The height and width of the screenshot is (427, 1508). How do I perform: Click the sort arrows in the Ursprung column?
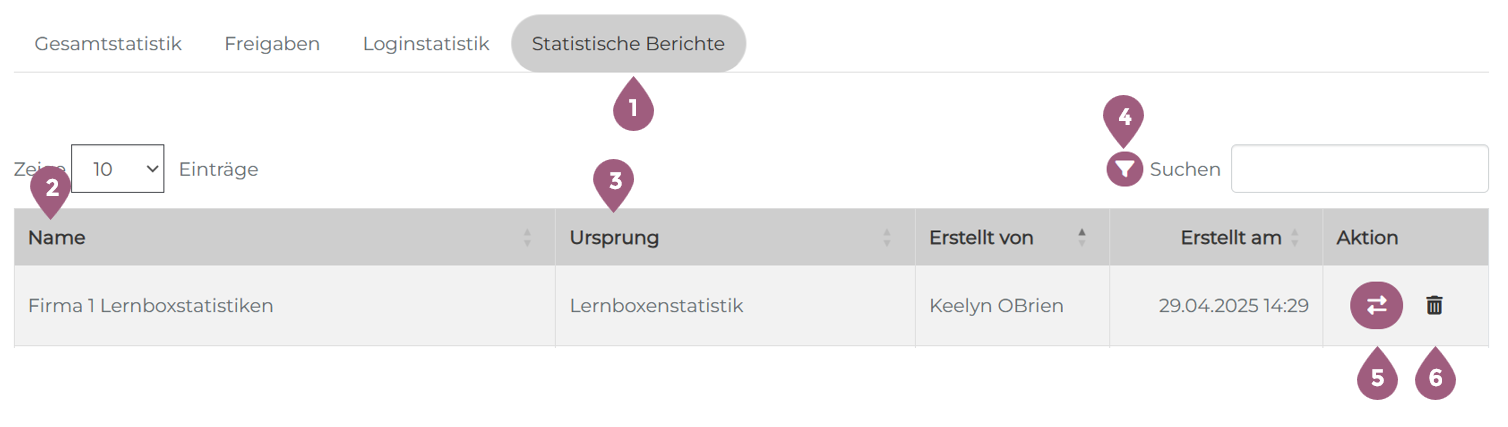click(x=886, y=238)
